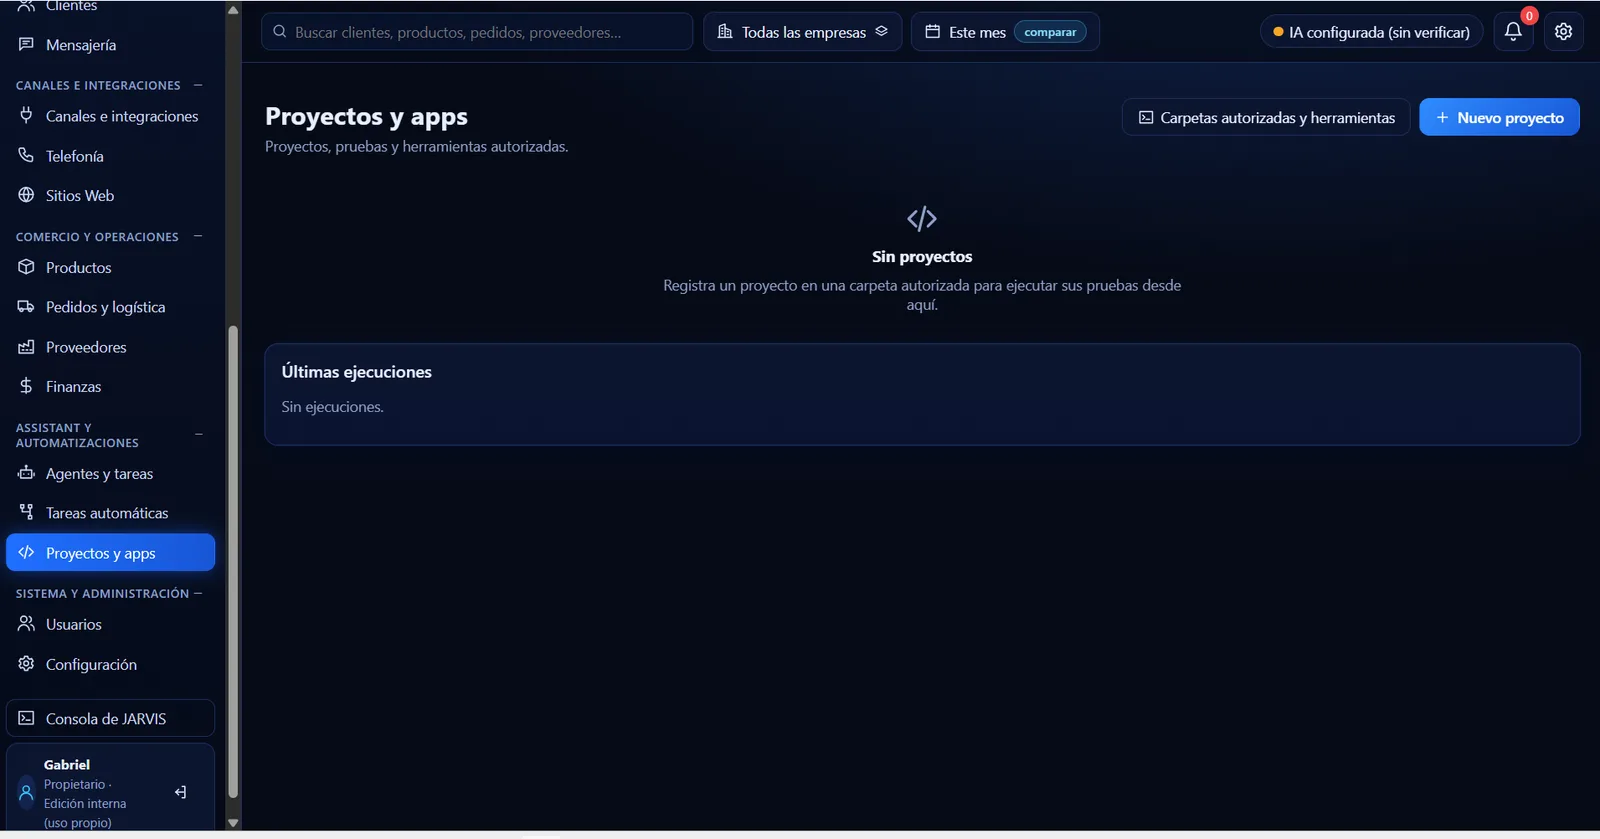
Task: Open the notifications bell
Action: (1513, 31)
